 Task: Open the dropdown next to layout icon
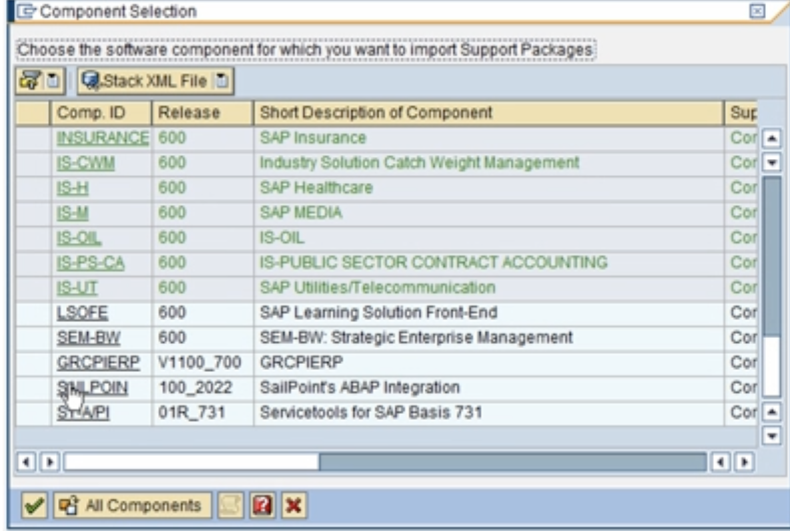pos(53,81)
